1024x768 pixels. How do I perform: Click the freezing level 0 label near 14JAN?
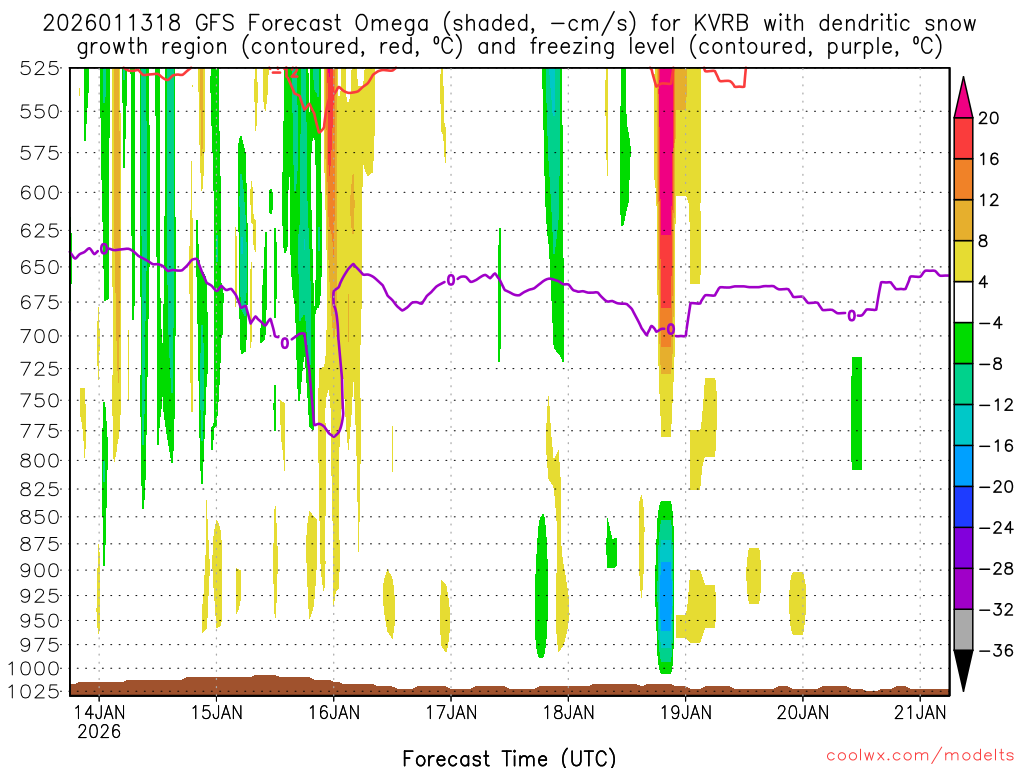[x=104, y=248]
